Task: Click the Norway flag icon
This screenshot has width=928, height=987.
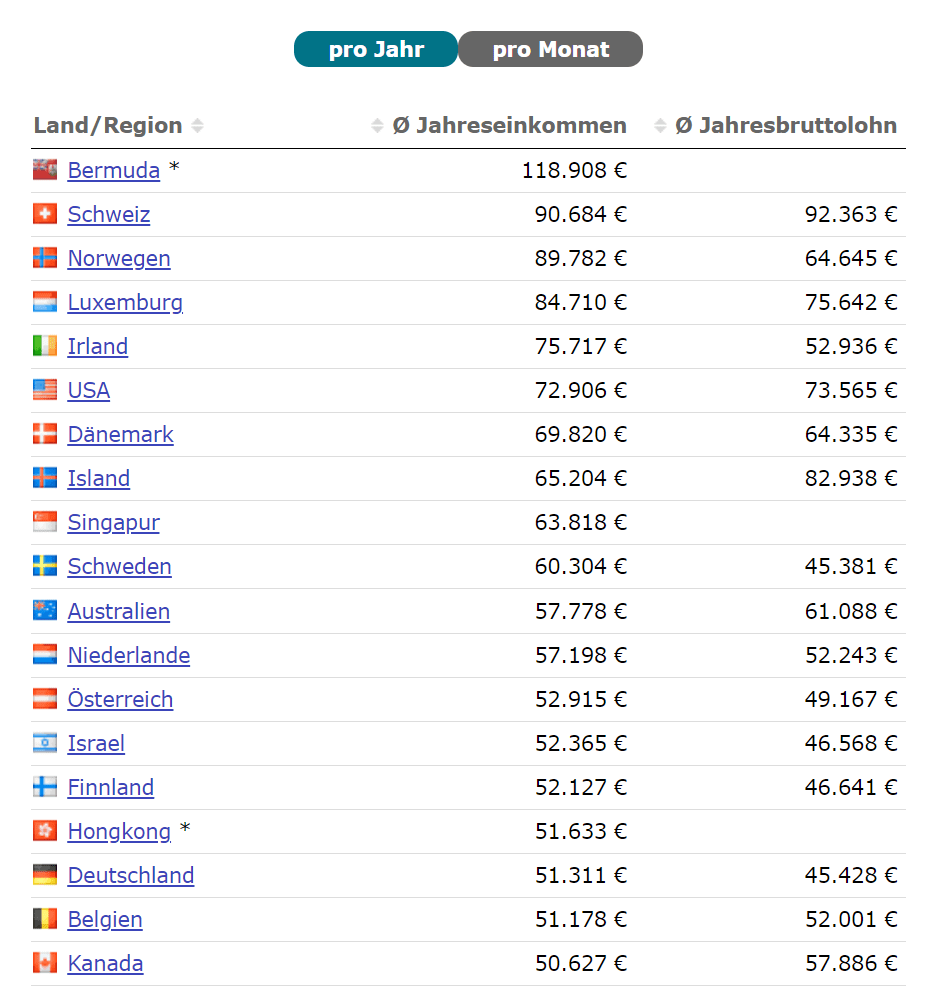Action: click(x=45, y=258)
